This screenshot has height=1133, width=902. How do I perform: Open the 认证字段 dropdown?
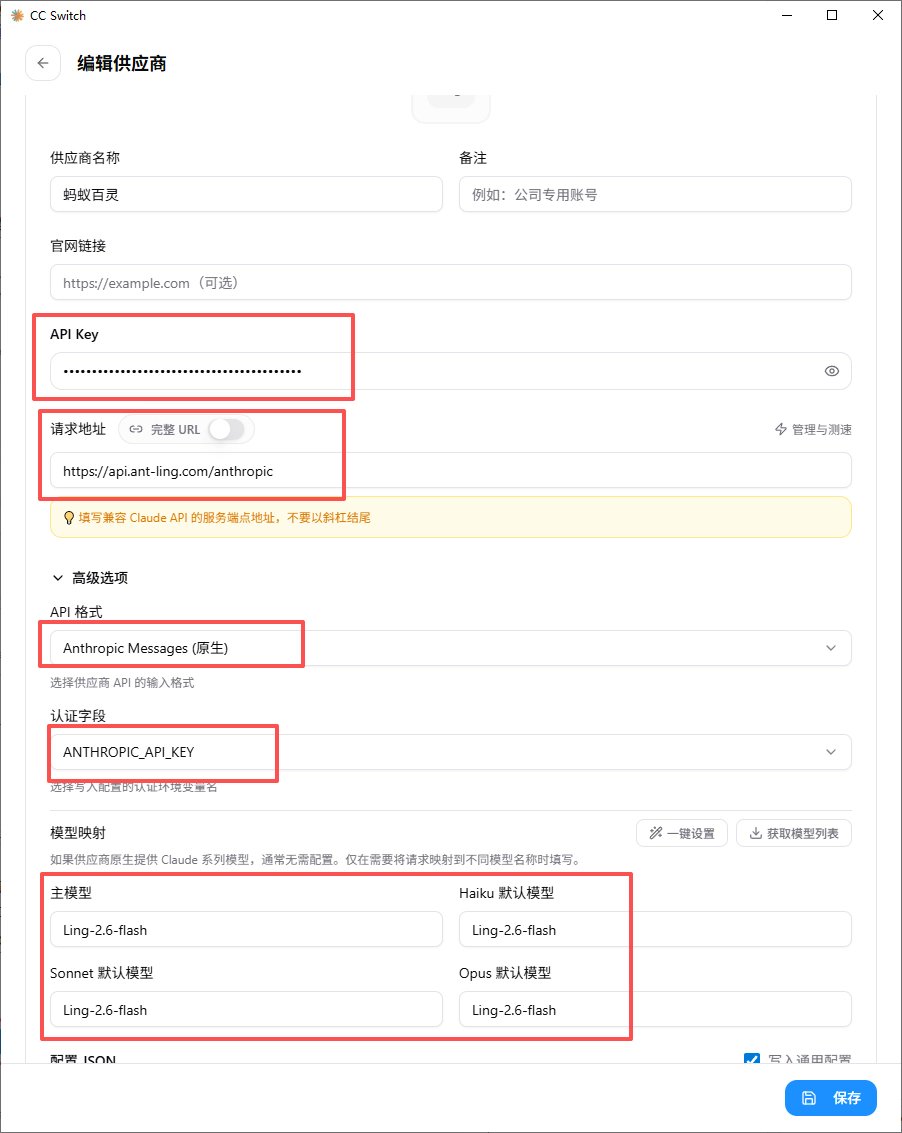pyautogui.click(x=450, y=752)
